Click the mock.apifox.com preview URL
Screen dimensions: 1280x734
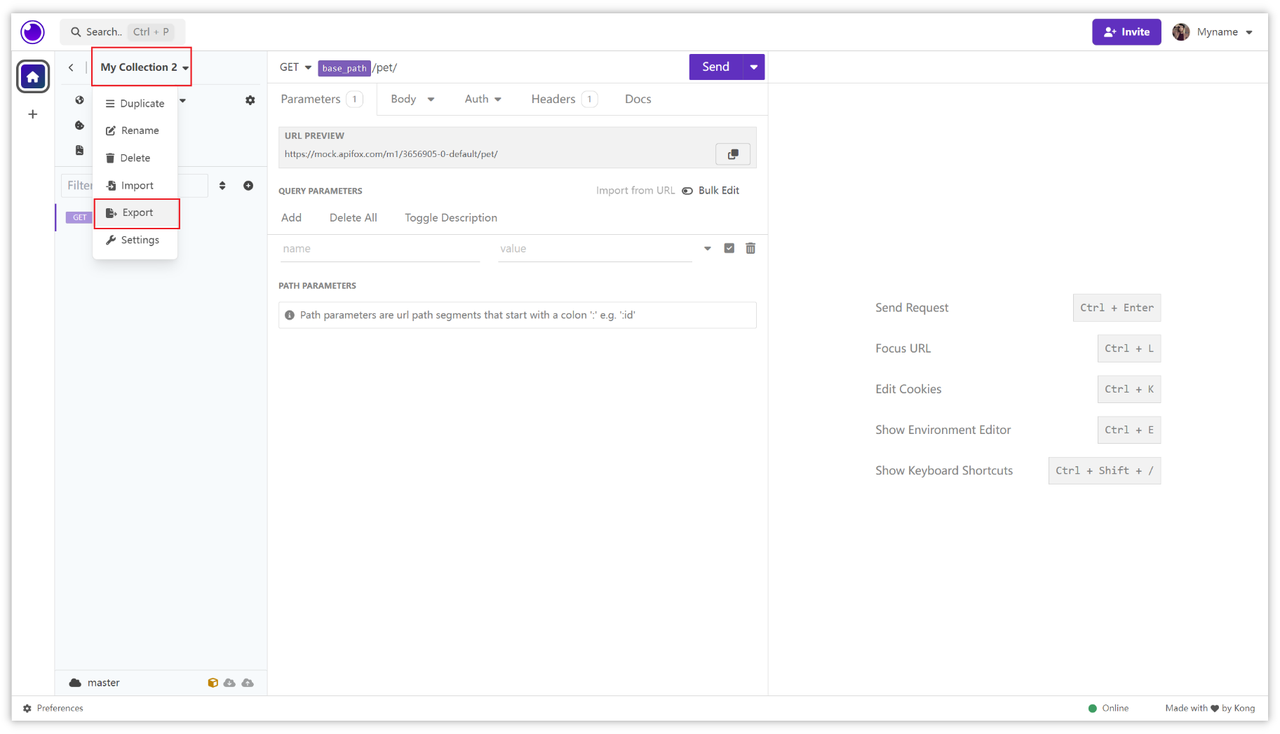click(391, 154)
